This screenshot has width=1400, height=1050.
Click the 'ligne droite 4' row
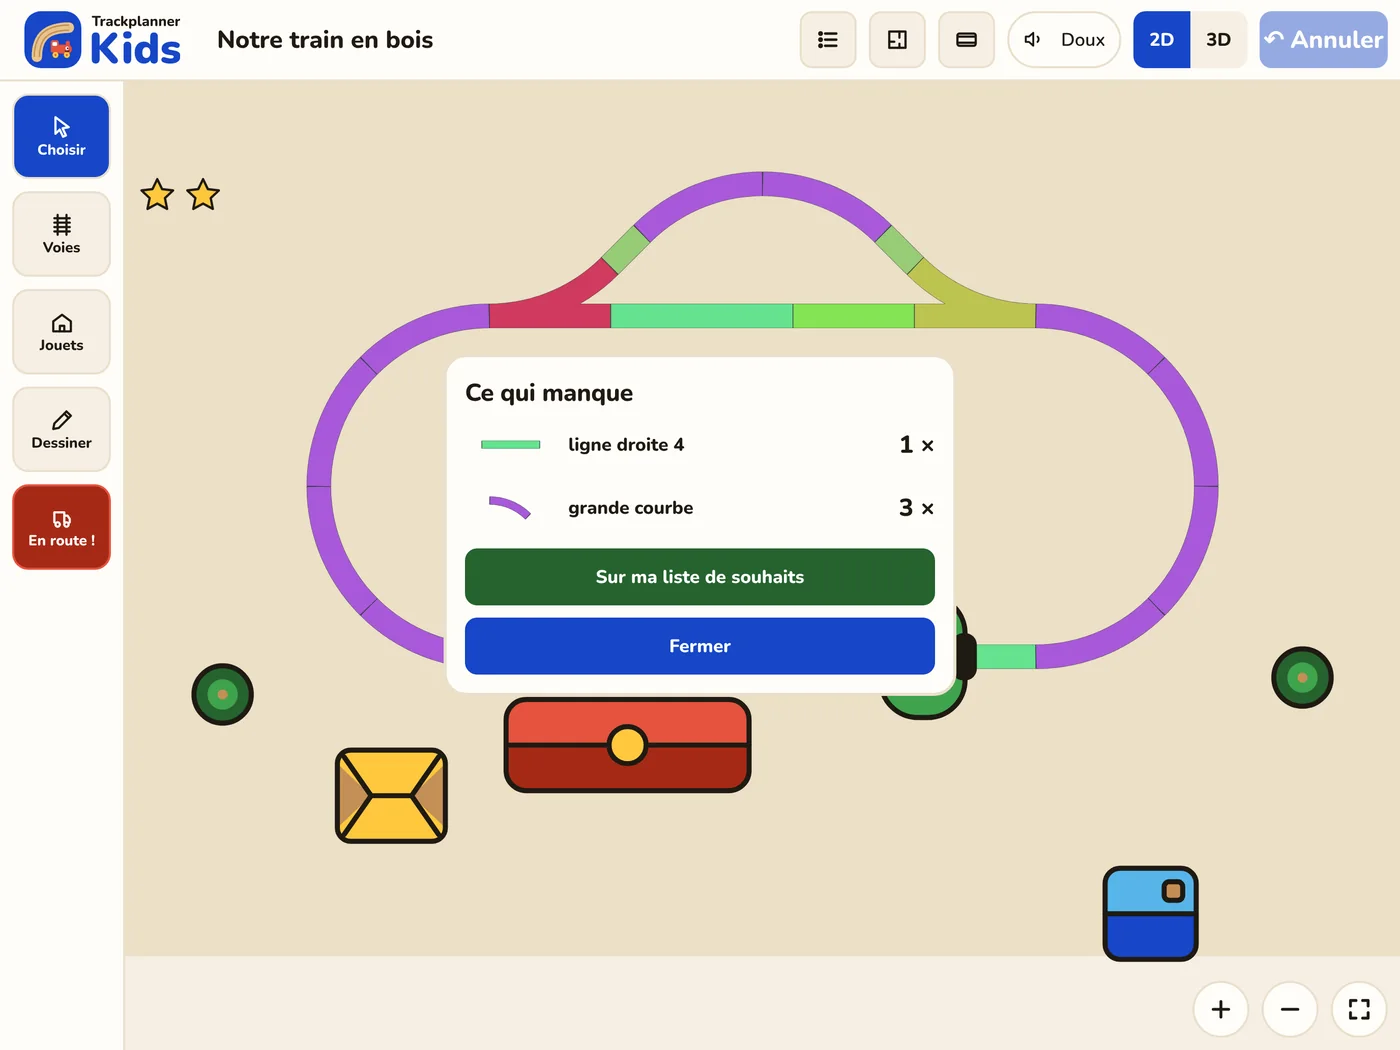tap(700, 445)
